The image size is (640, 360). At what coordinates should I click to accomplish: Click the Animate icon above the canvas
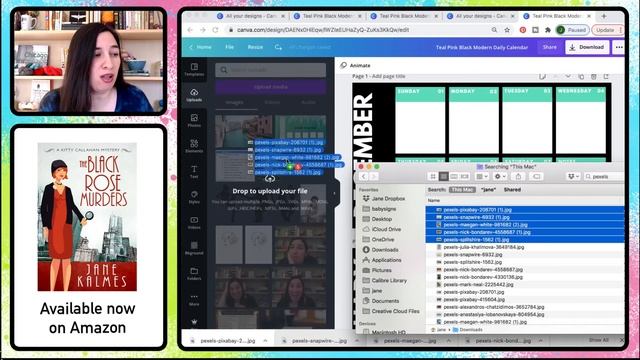pyautogui.click(x=343, y=65)
